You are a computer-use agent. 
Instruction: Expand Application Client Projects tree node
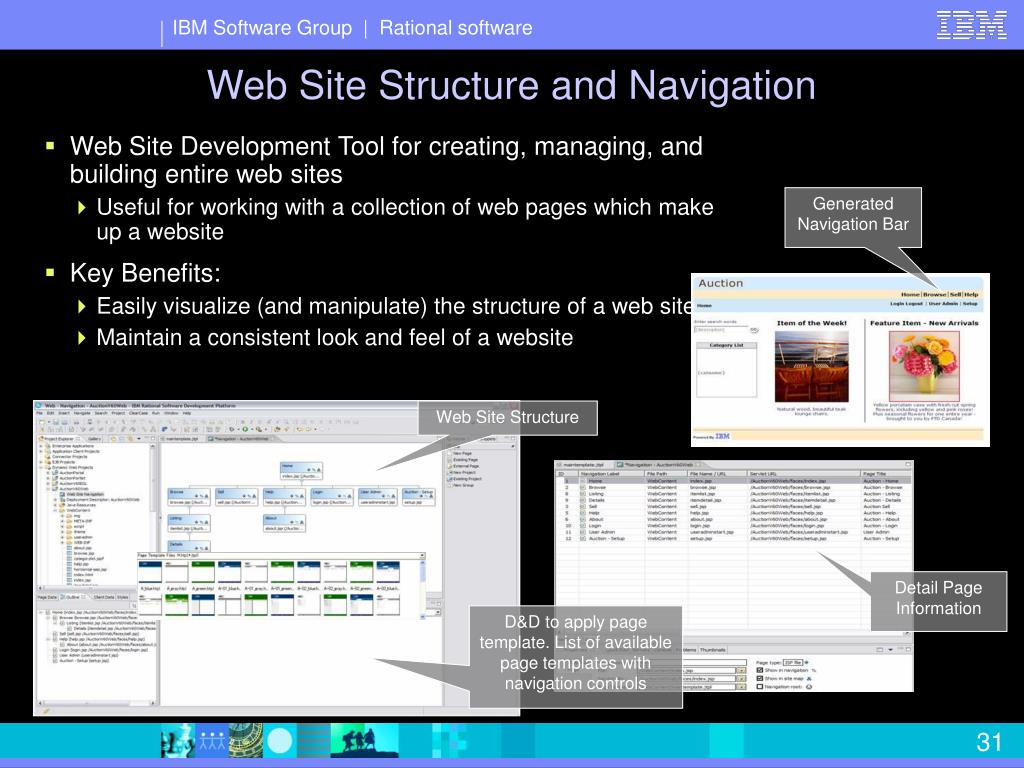[42, 451]
